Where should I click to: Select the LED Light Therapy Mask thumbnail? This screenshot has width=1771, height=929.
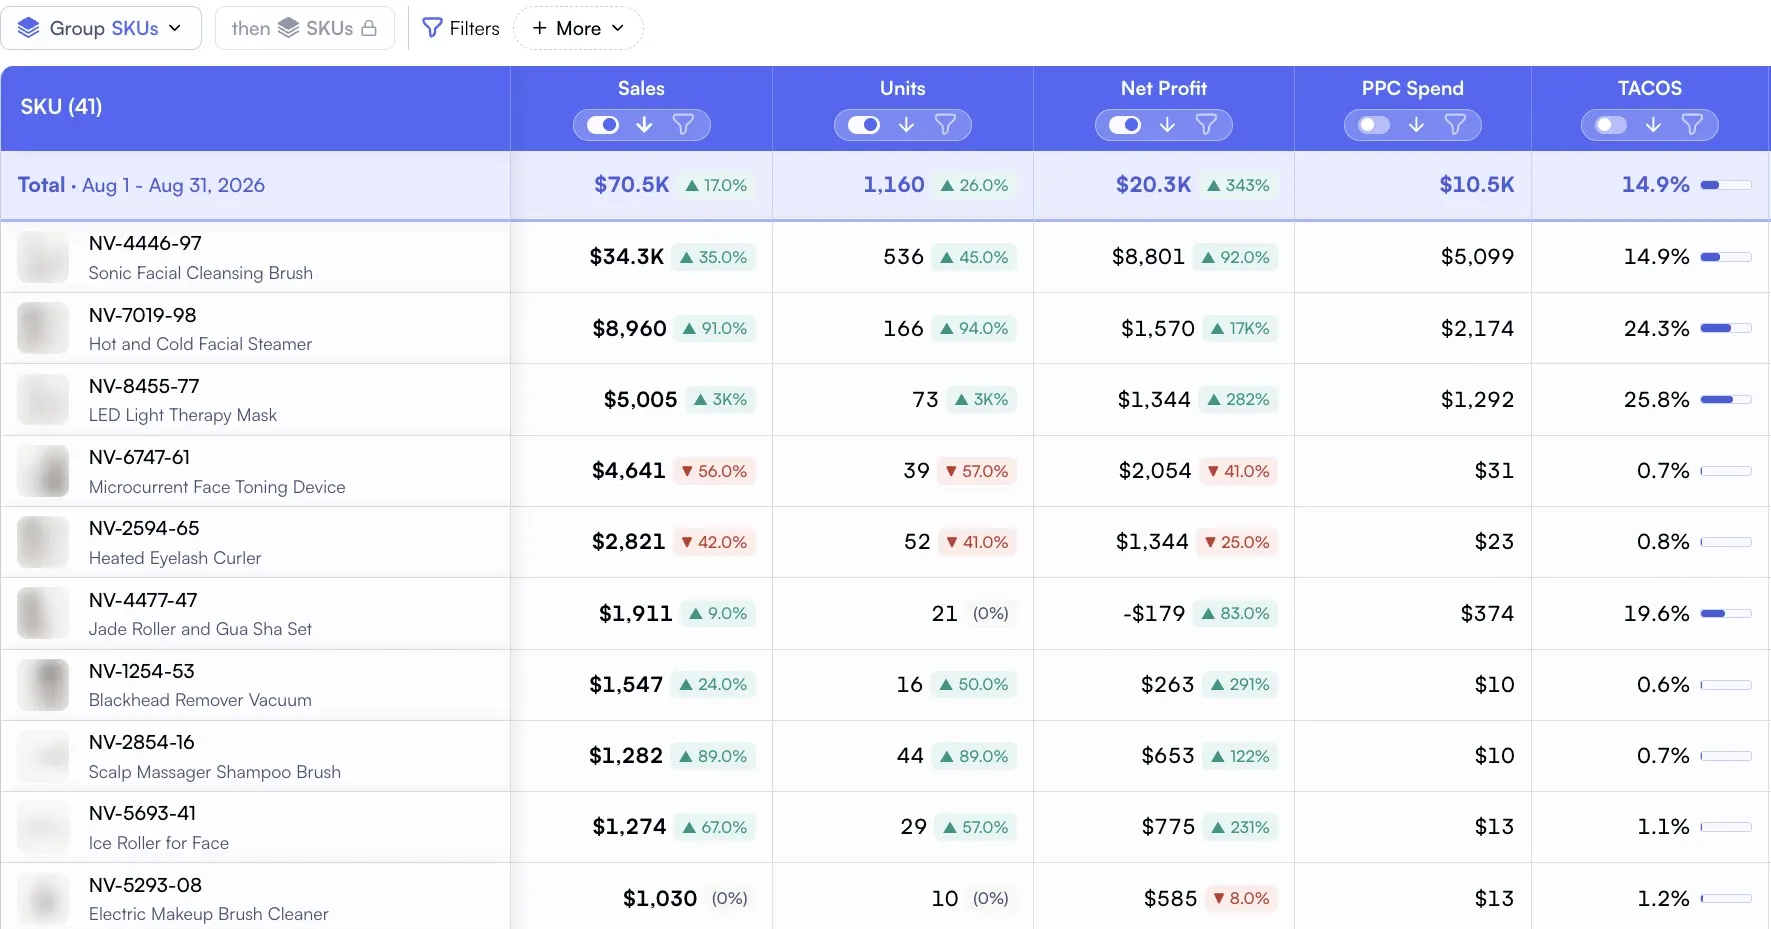point(43,399)
